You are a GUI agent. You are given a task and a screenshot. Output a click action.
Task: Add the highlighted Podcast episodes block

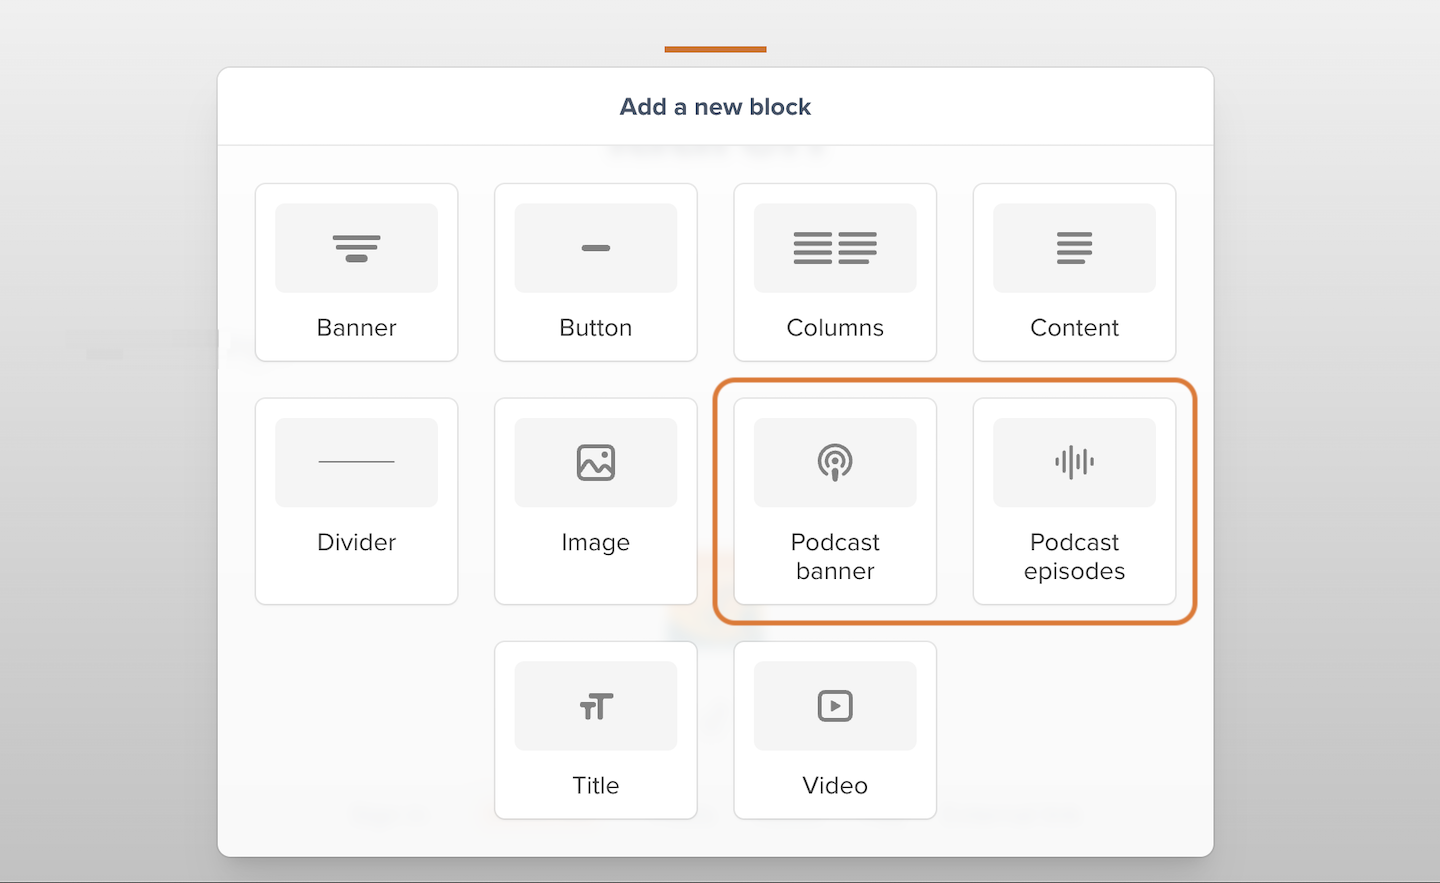(x=1074, y=500)
